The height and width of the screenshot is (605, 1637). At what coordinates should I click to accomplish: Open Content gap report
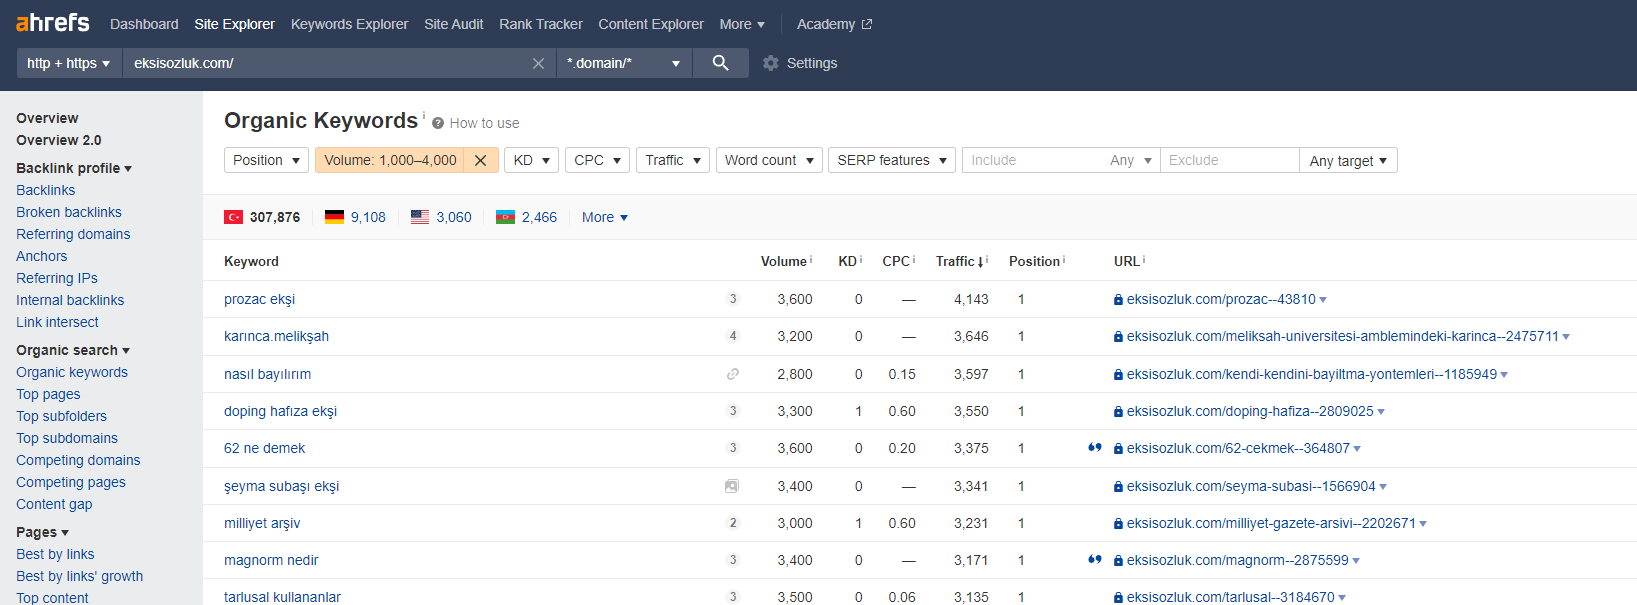(54, 504)
